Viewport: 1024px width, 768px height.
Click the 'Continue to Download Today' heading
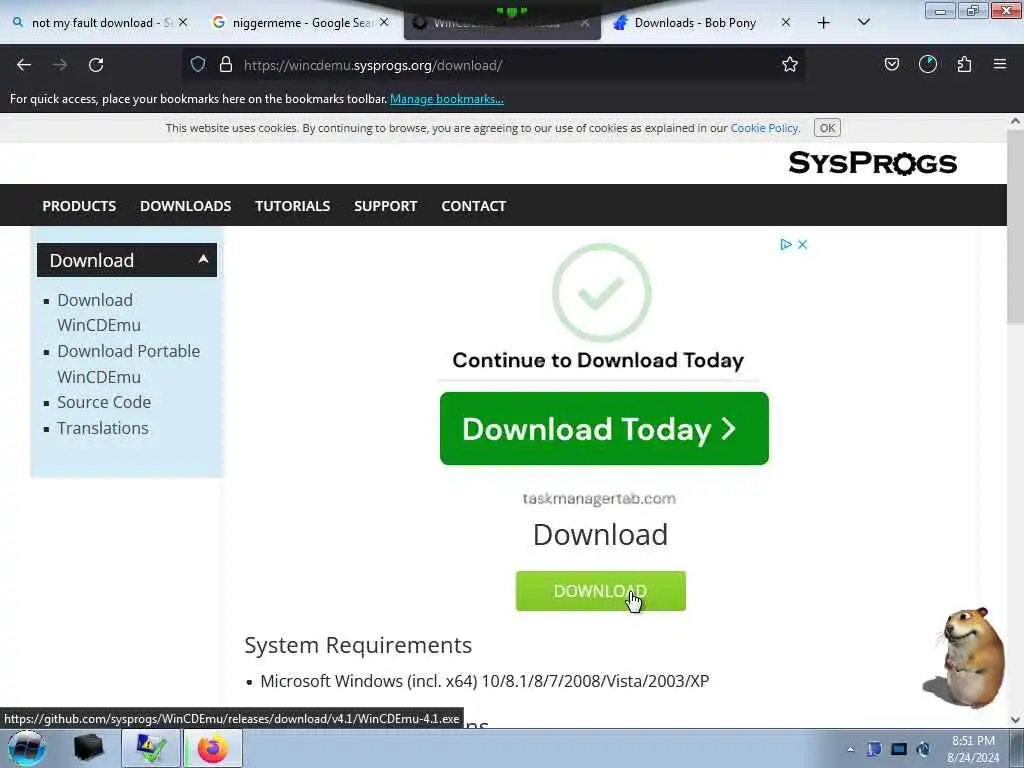pos(598,360)
